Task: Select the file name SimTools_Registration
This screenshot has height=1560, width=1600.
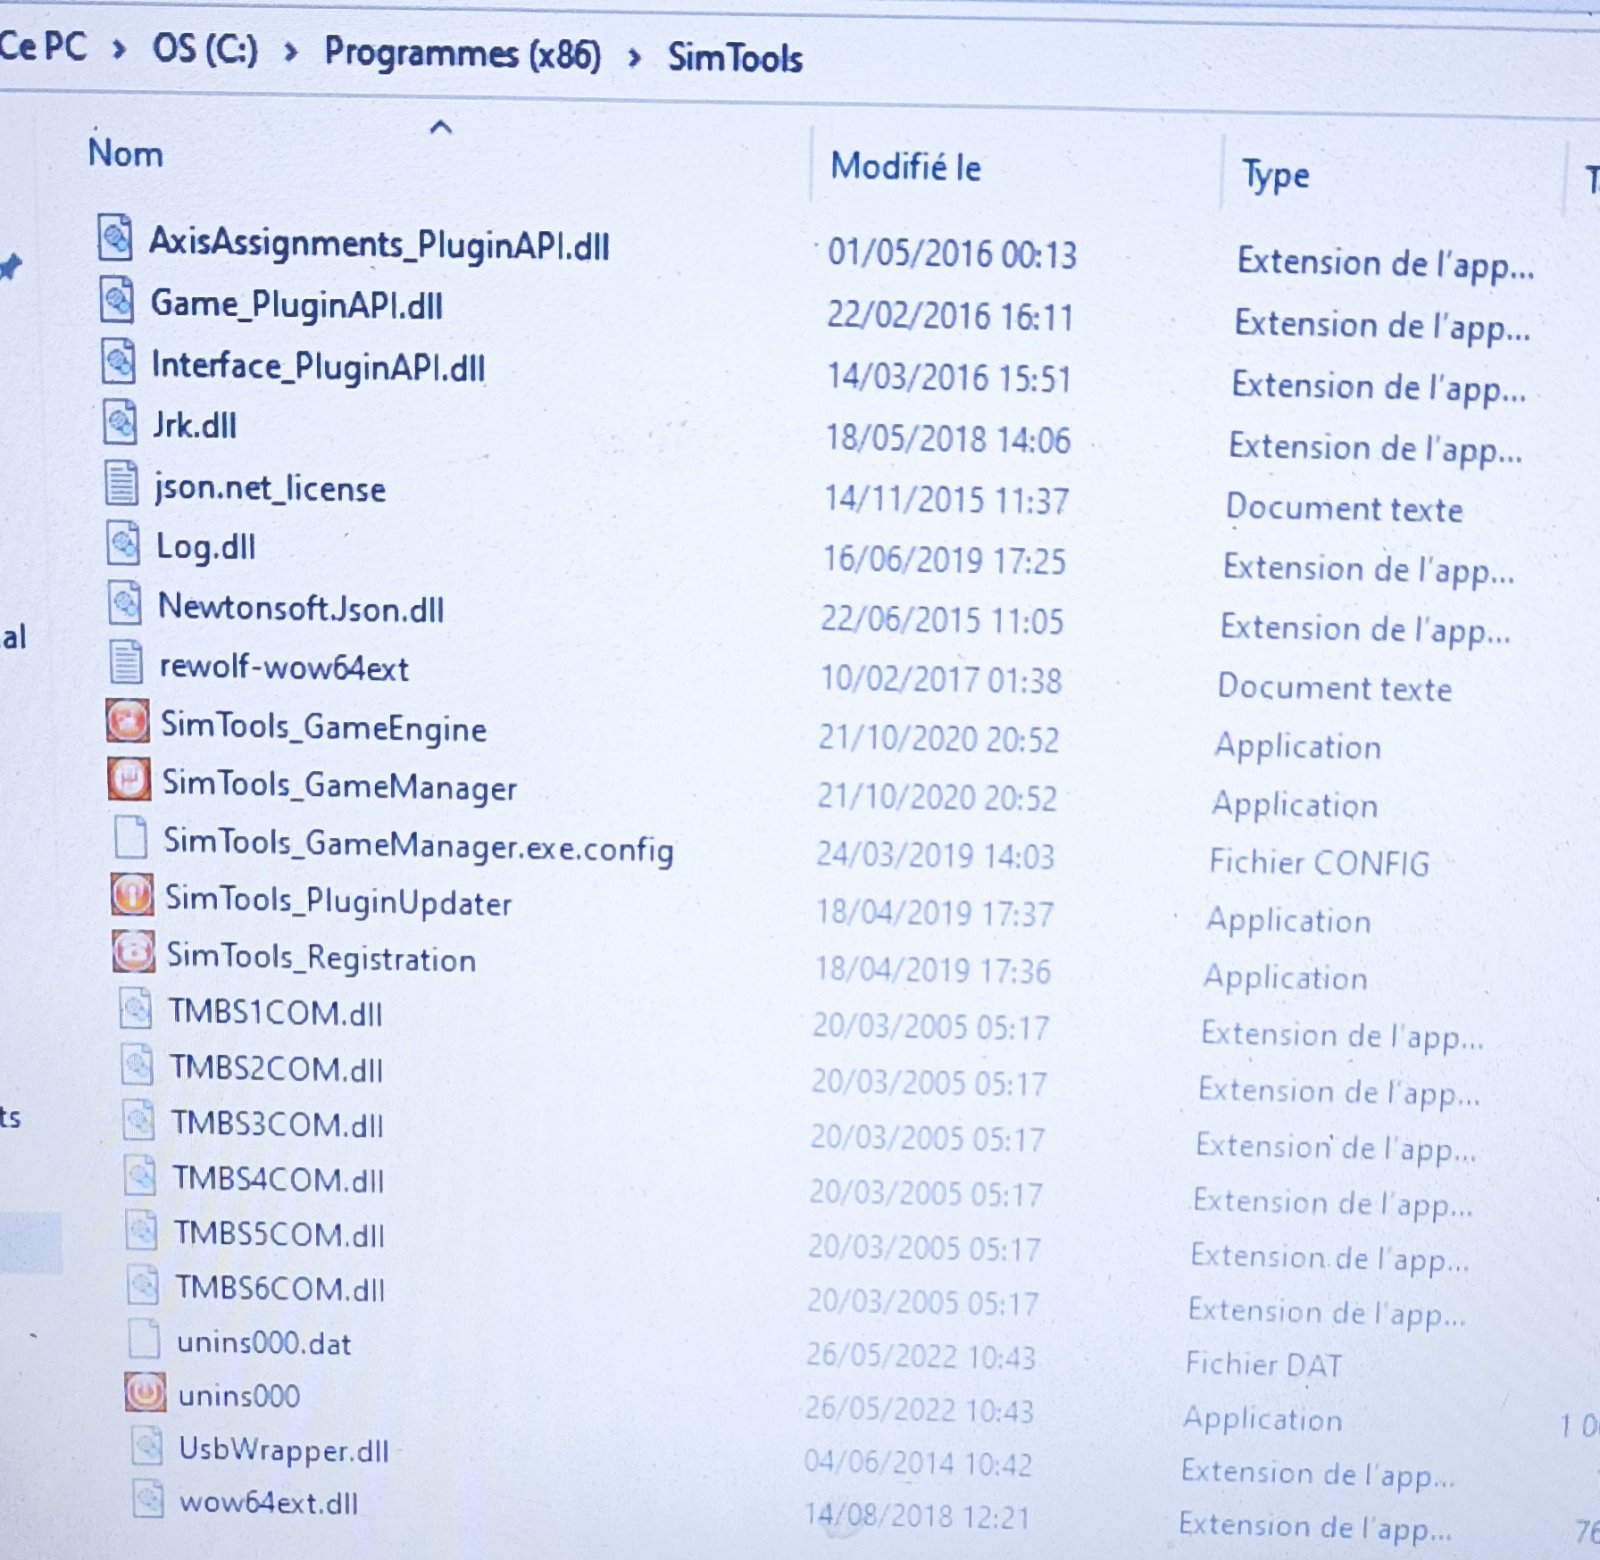Action: pyautogui.click(x=322, y=958)
